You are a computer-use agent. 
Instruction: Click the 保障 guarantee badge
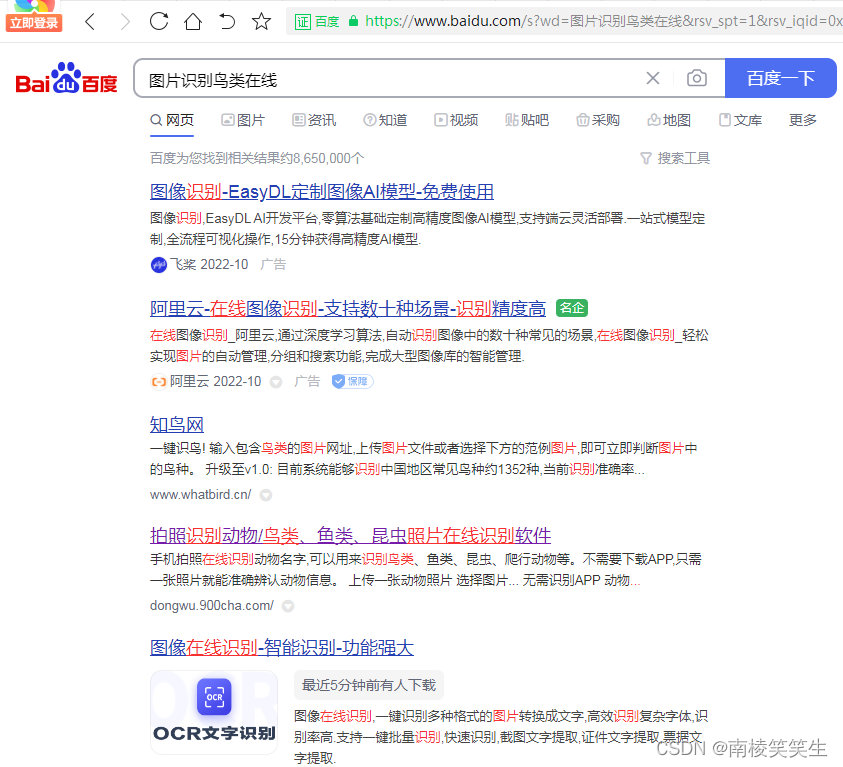(352, 381)
